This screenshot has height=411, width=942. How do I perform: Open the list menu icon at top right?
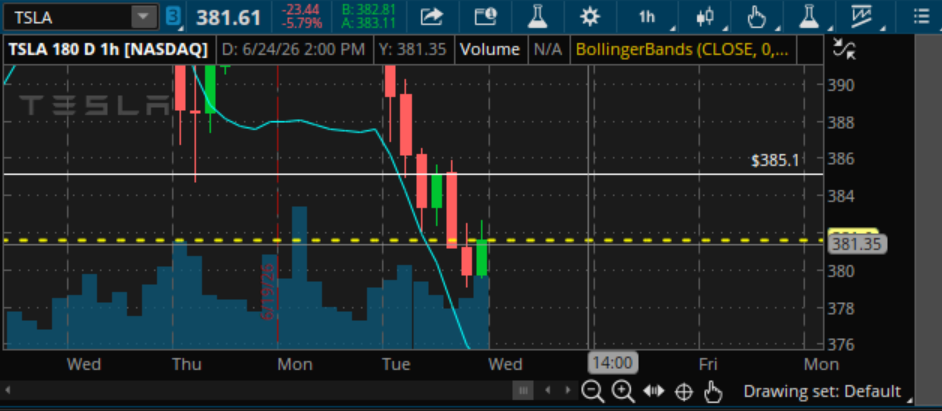(x=921, y=17)
